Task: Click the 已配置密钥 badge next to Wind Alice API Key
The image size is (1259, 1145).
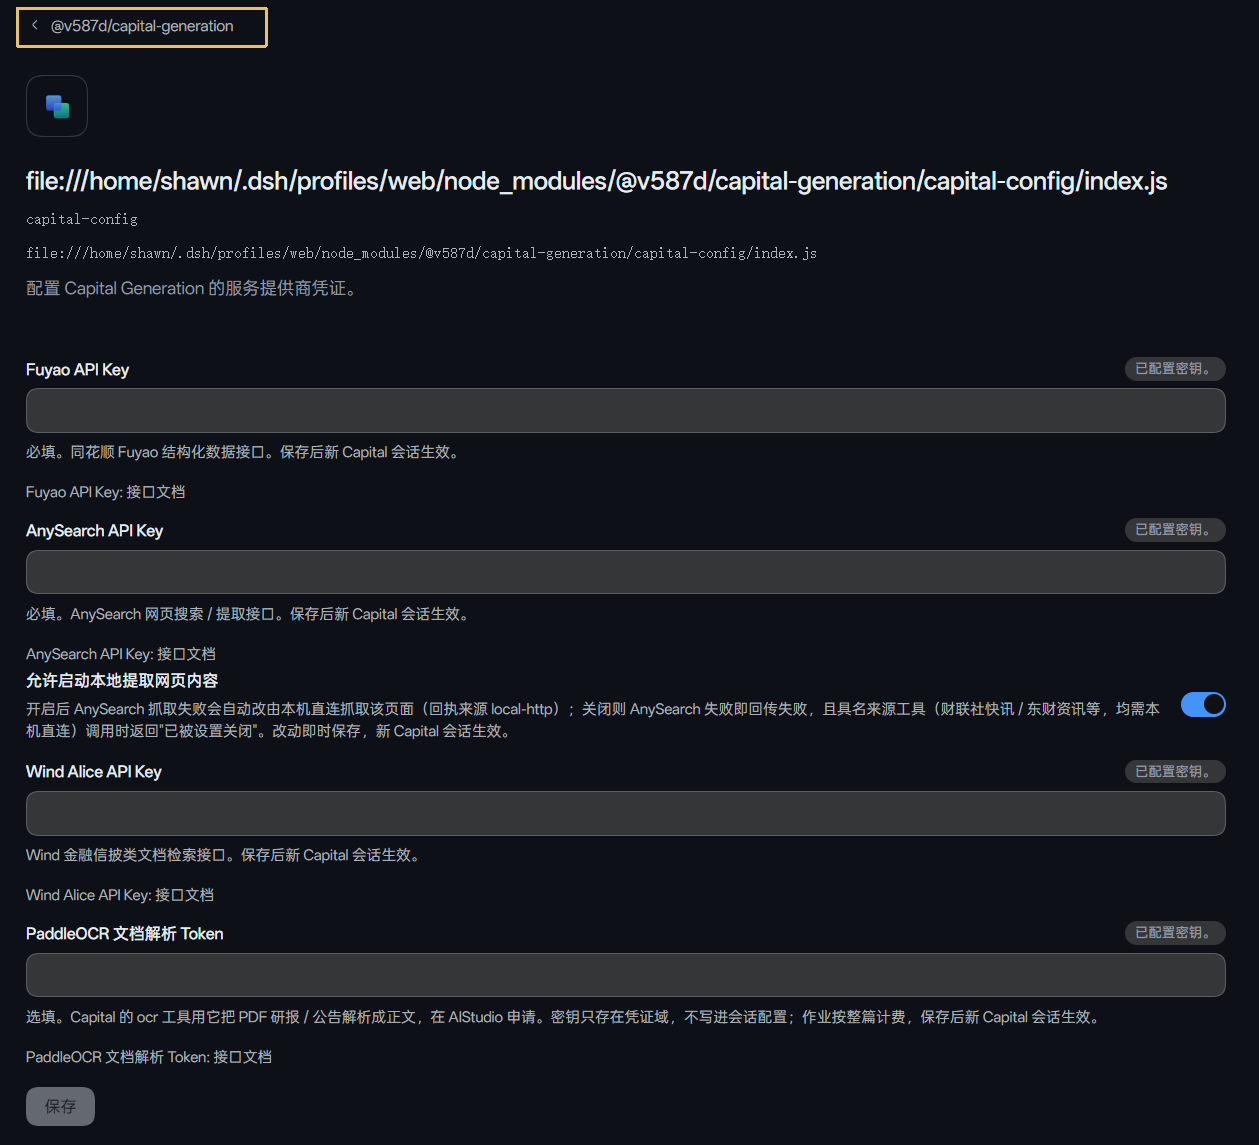Action: pos(1175,772)
